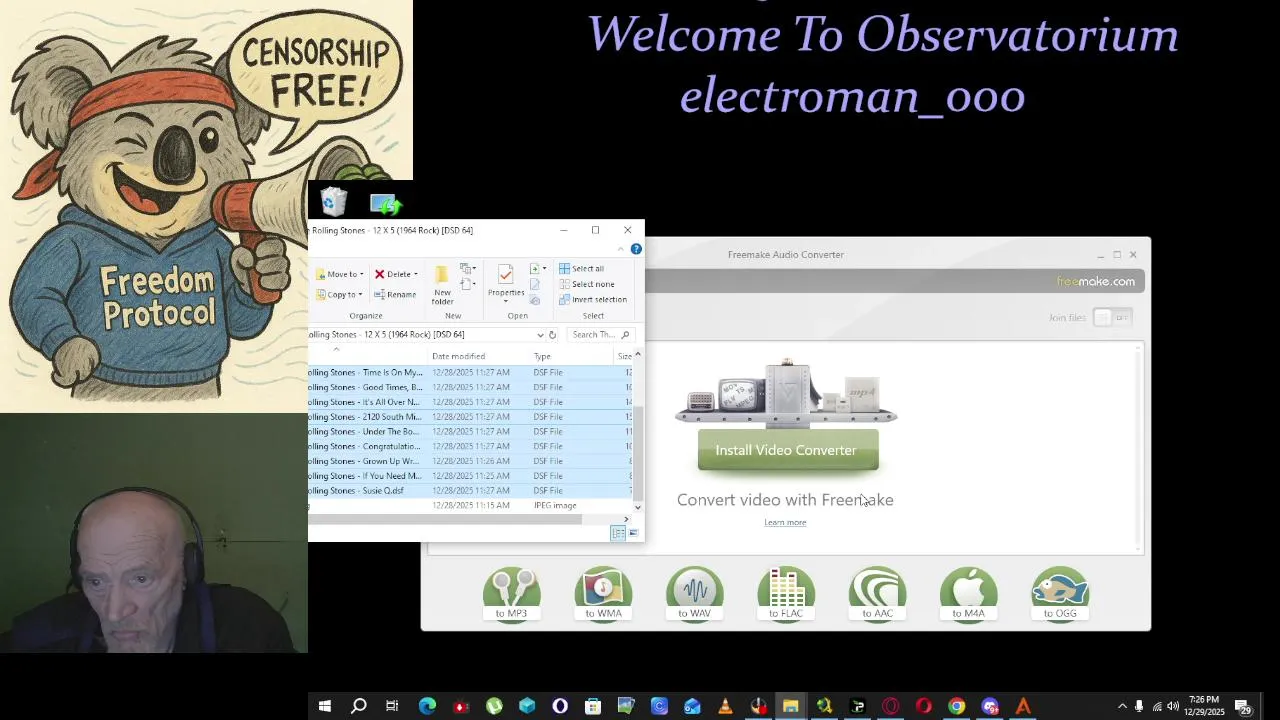Open File Explorer taskbar icon
1280x720 pixels.
tap(791, 706)
